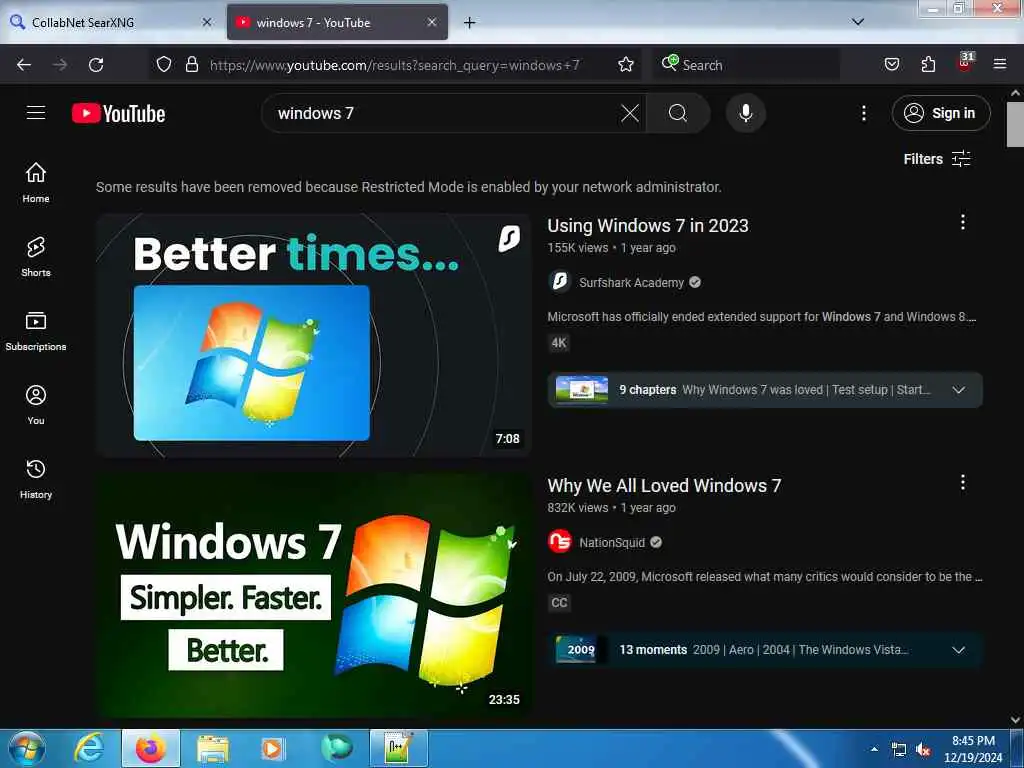The height and width of the screenshot is (768, 1024).
Task: Open the Filters panel
Action: pyautogui.click(x=937, y=159)
